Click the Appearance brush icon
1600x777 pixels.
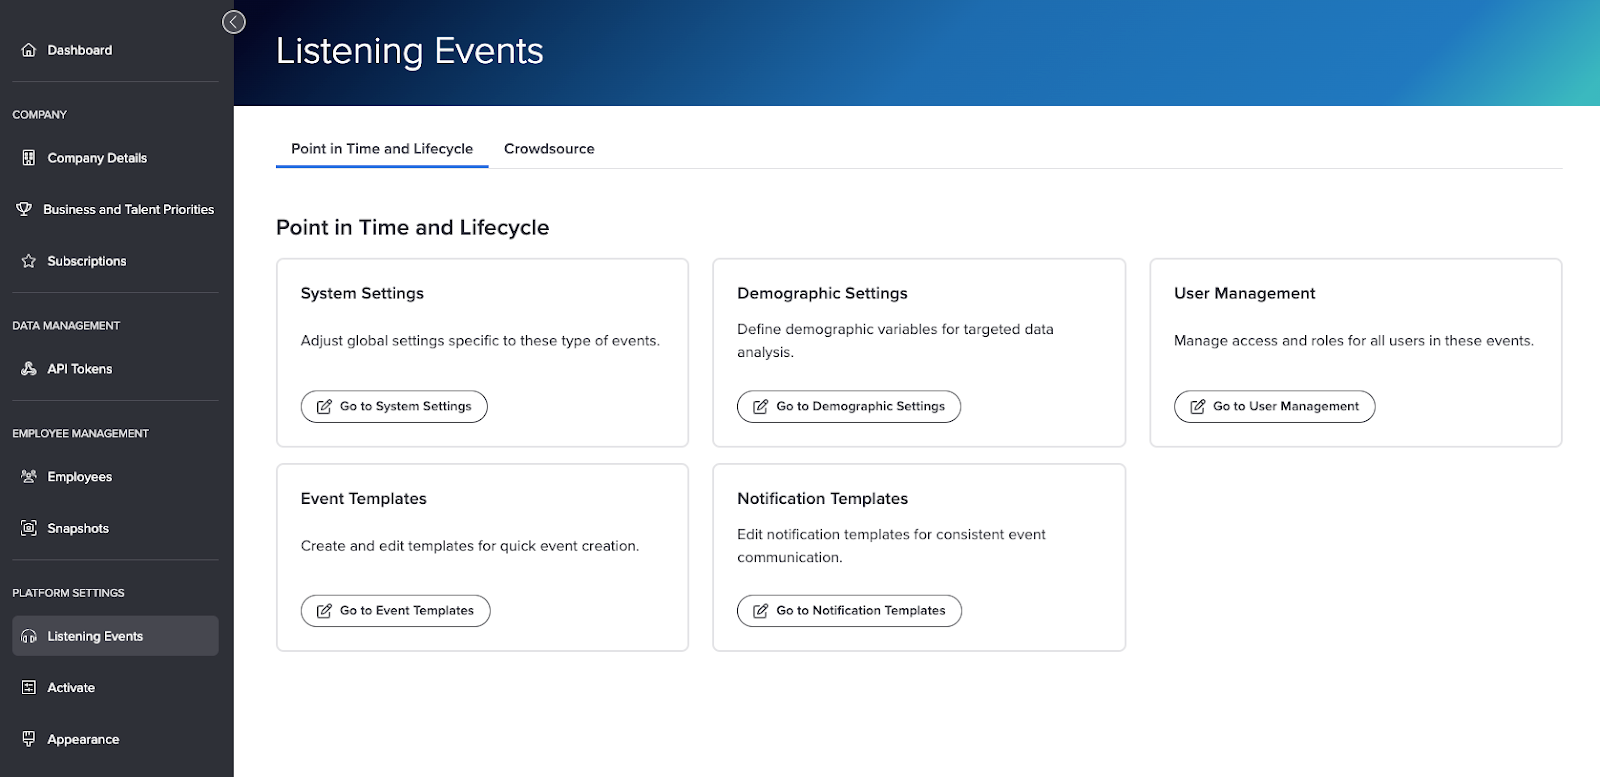coord(28,739)
